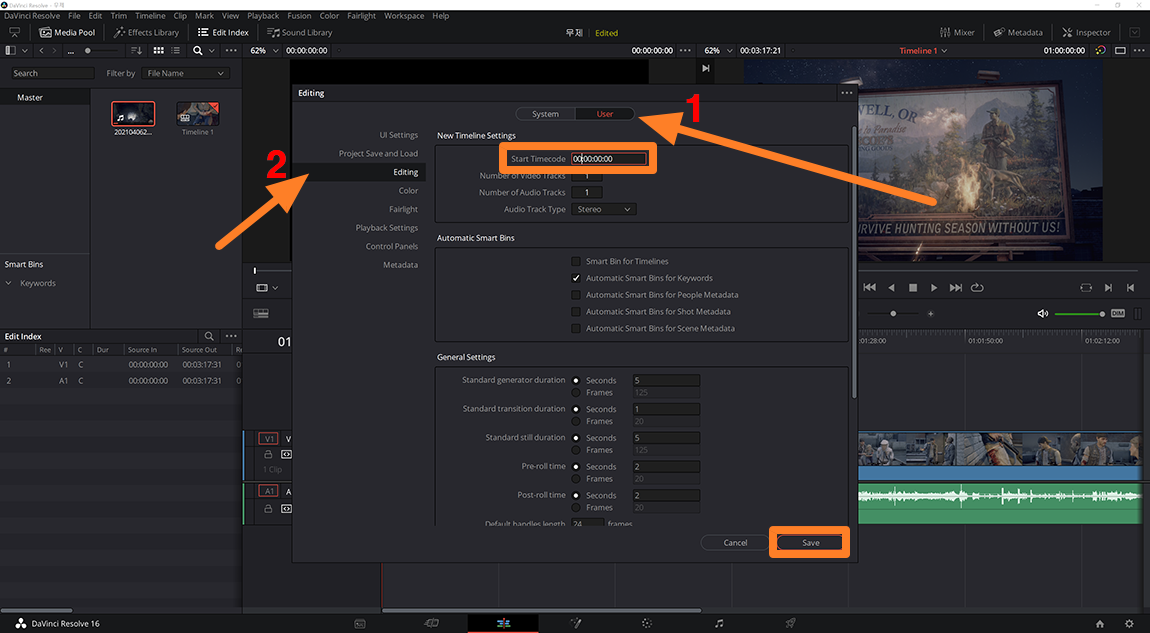Switch to the Deliver page rocket icon
Screen dimensions: 1150x633
tap(791, 623)
